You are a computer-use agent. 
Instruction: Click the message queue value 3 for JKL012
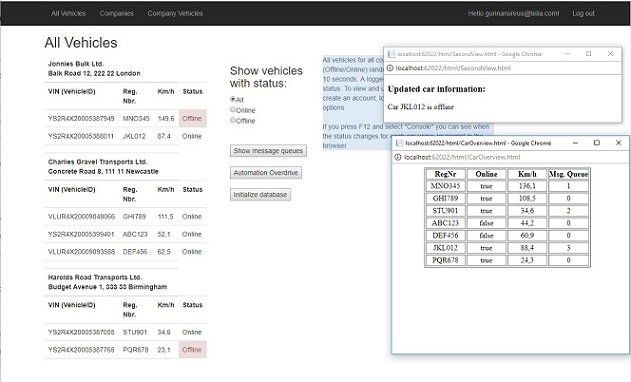568,248
